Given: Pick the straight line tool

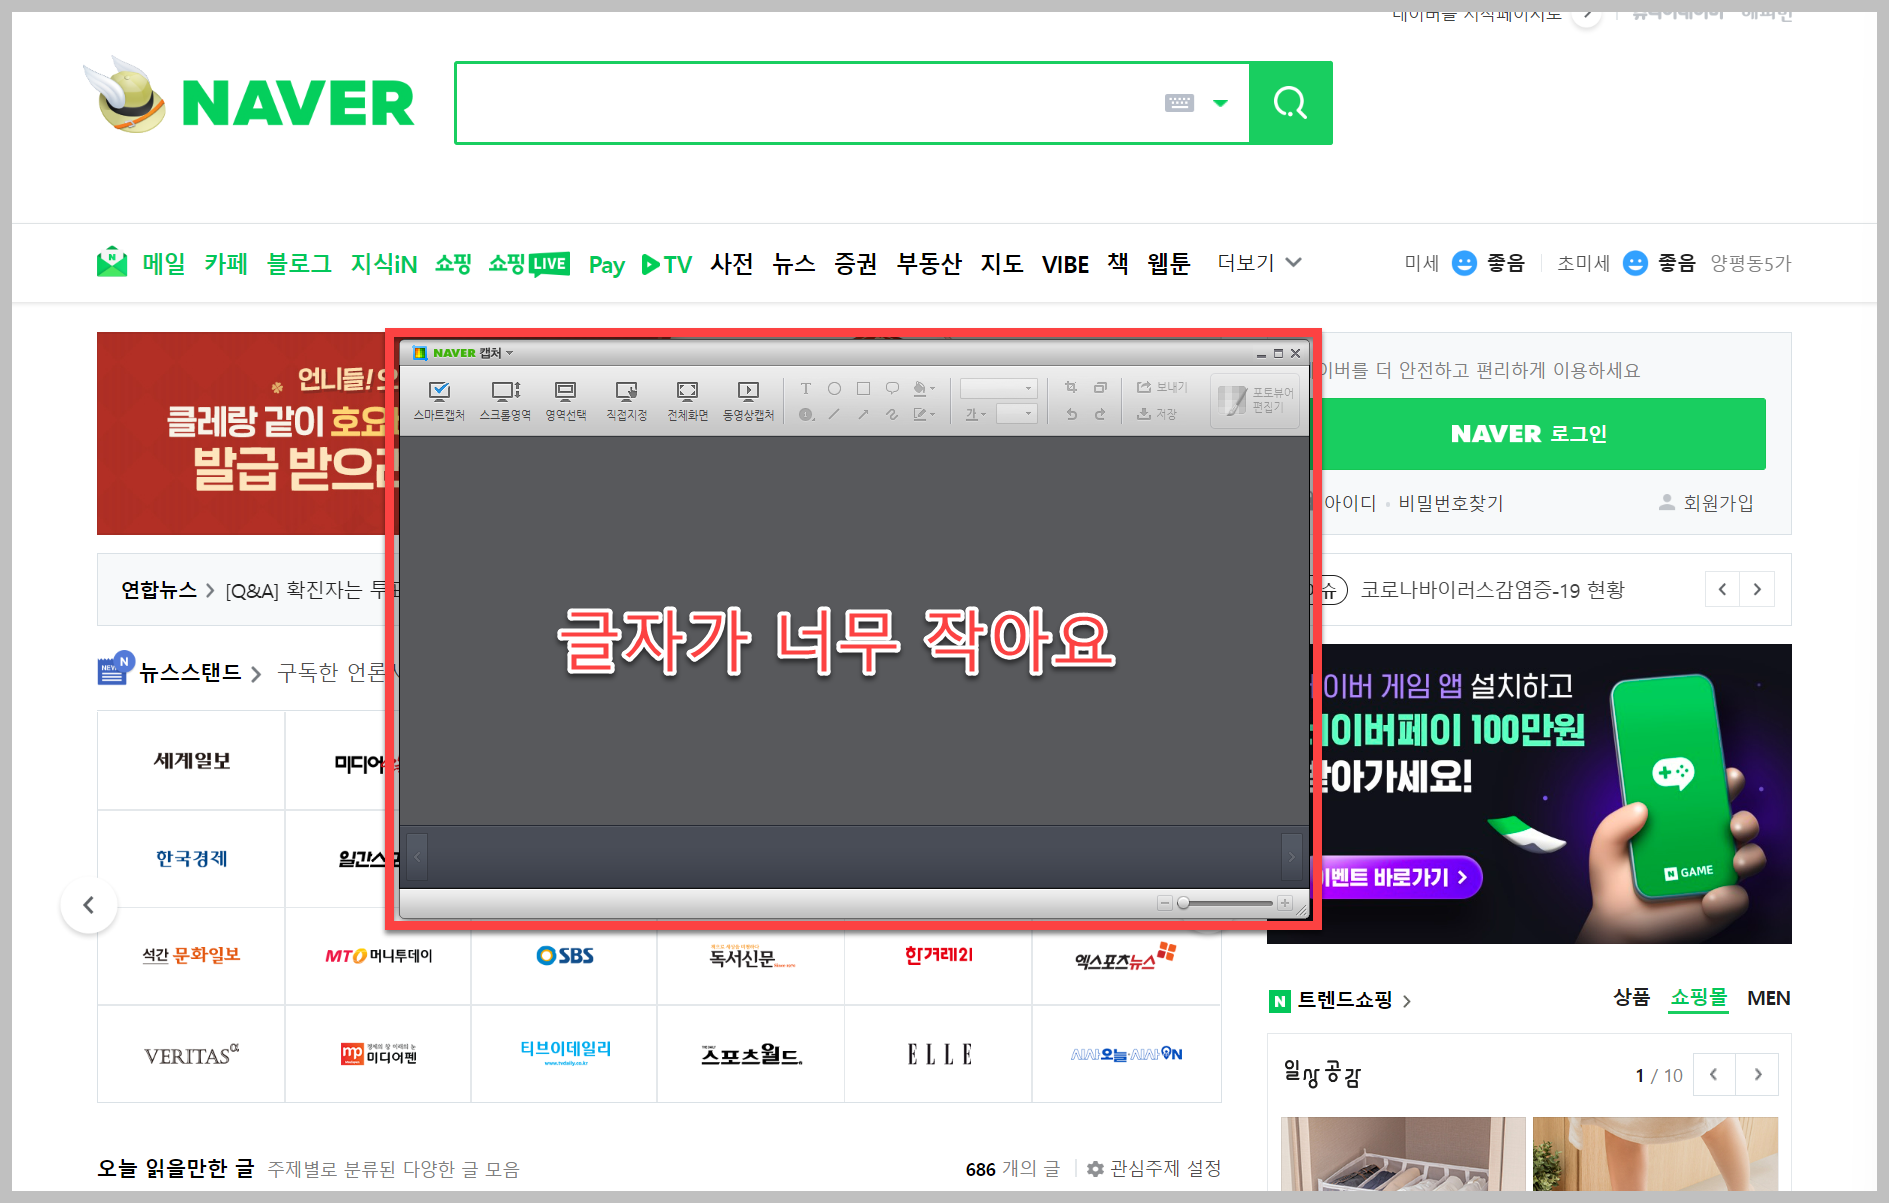Looking at the screenshot, I should click(x=834, y=414).
